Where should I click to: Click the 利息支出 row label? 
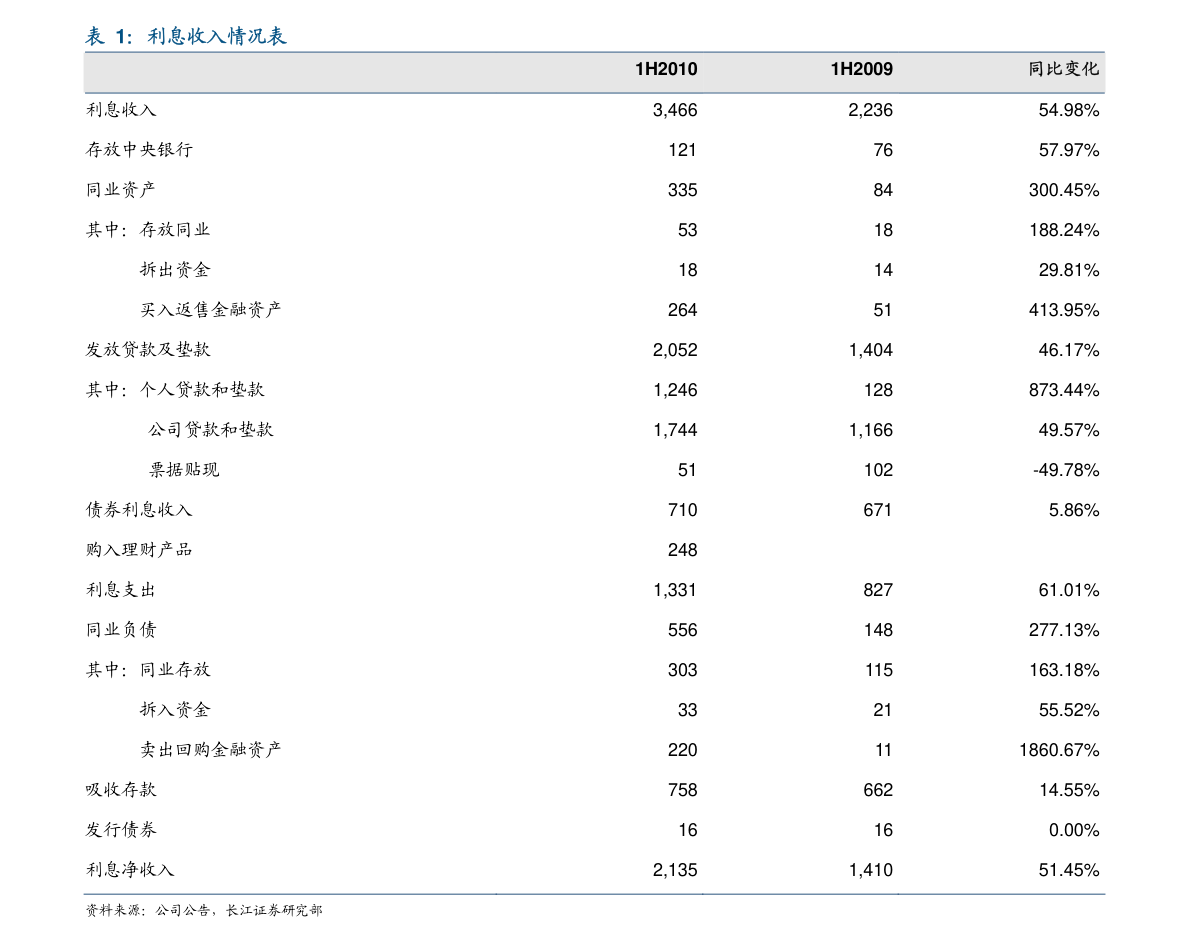[121, 589]
